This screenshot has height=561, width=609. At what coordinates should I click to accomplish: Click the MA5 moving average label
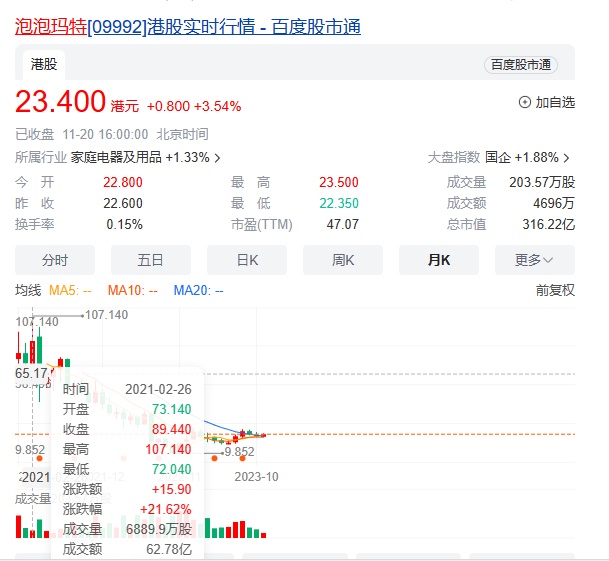point(70,291)
